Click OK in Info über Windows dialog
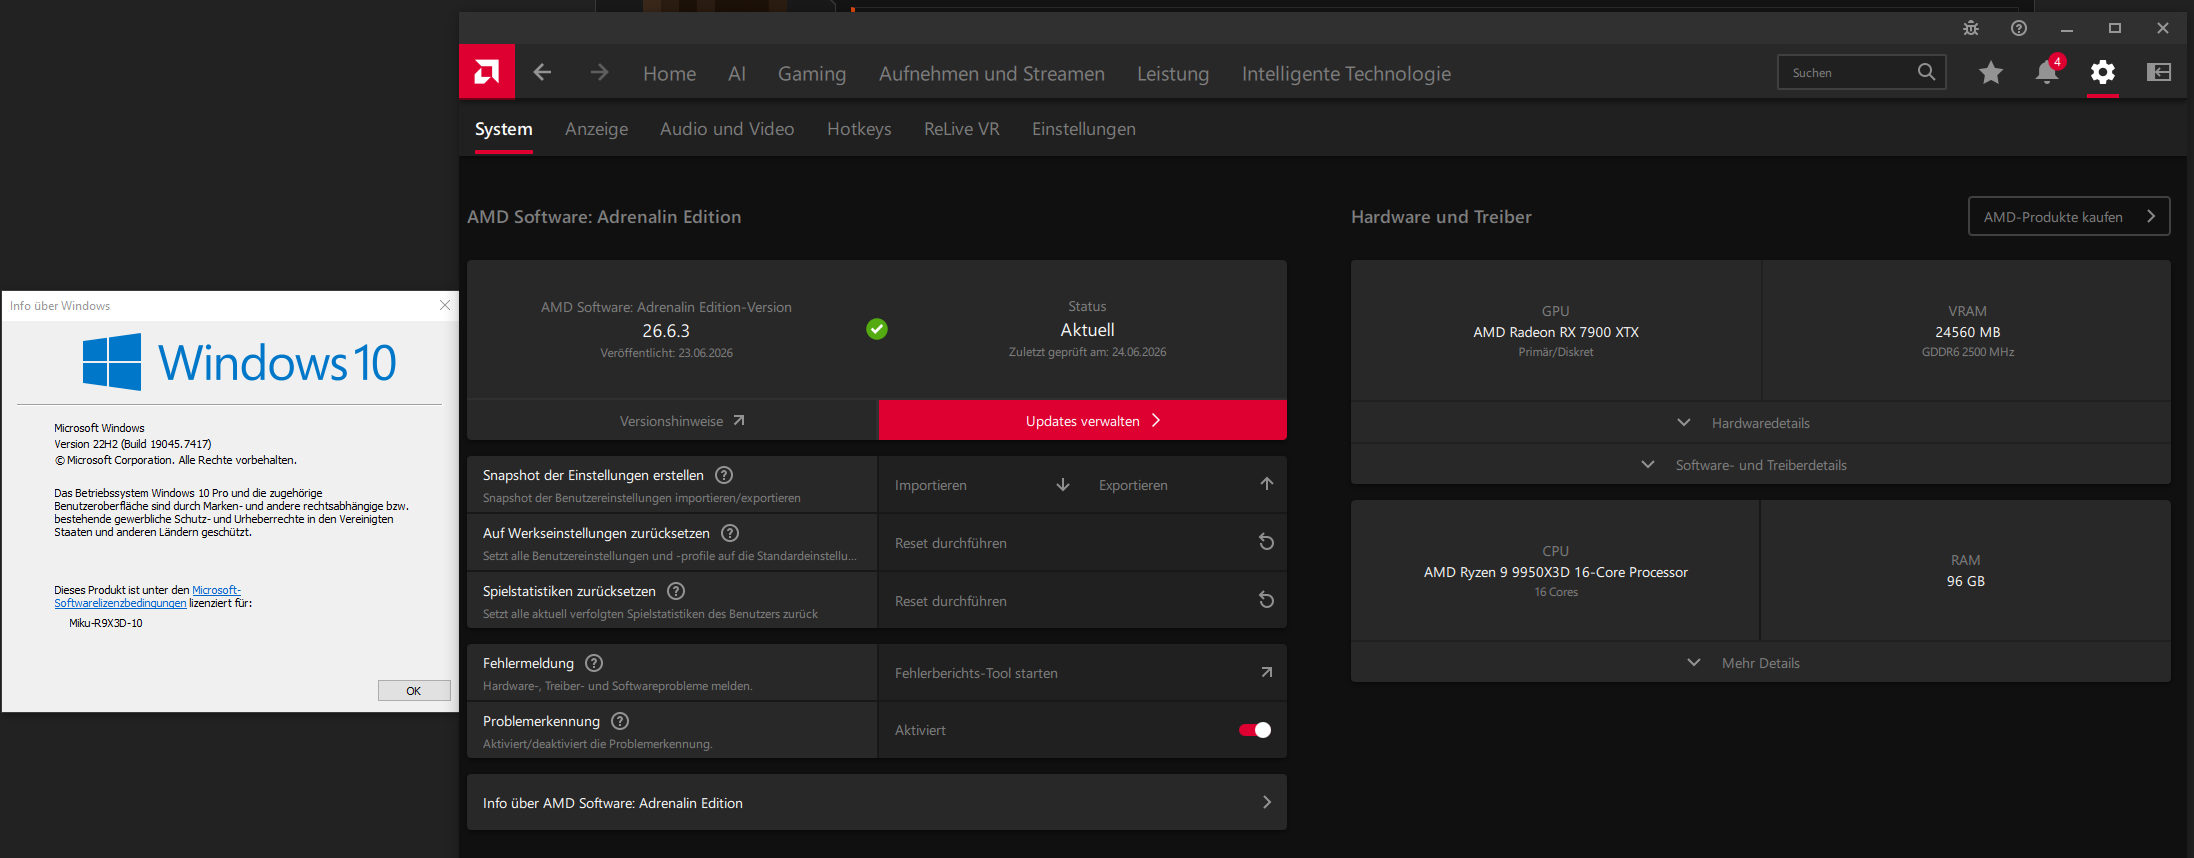Viewport: 2194px width, 858px height. click(414, 691)
